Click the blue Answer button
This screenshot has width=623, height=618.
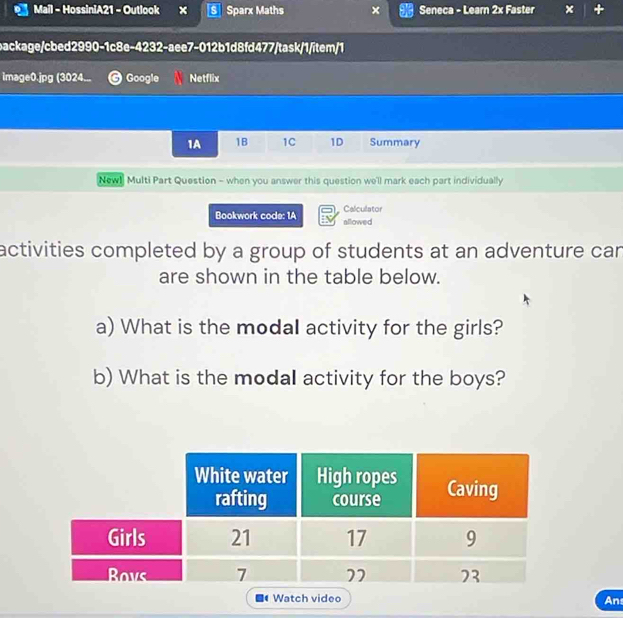(x=608, y=600)
